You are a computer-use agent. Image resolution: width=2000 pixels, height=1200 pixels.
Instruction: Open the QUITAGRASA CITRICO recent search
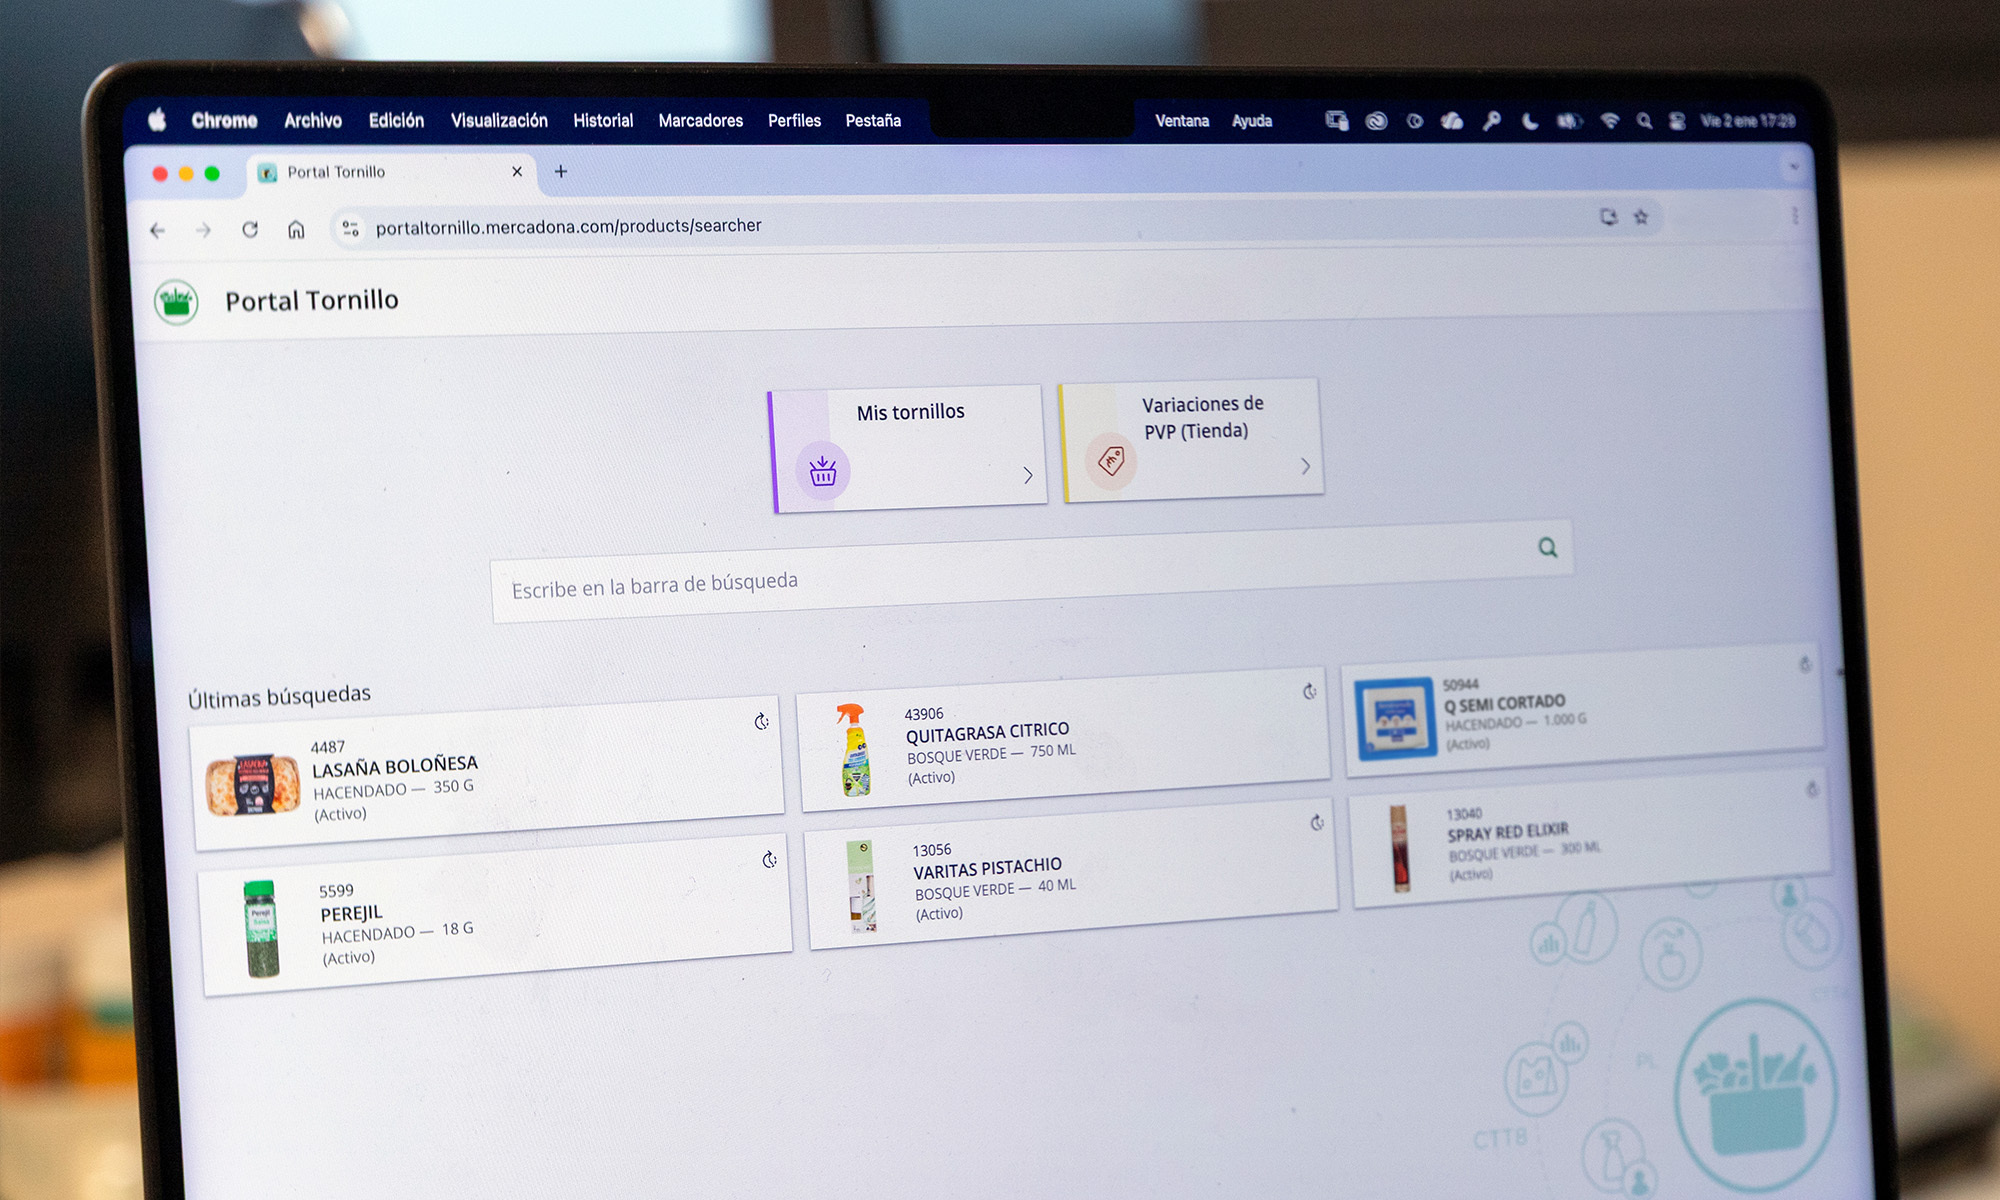click(1063, 740)
